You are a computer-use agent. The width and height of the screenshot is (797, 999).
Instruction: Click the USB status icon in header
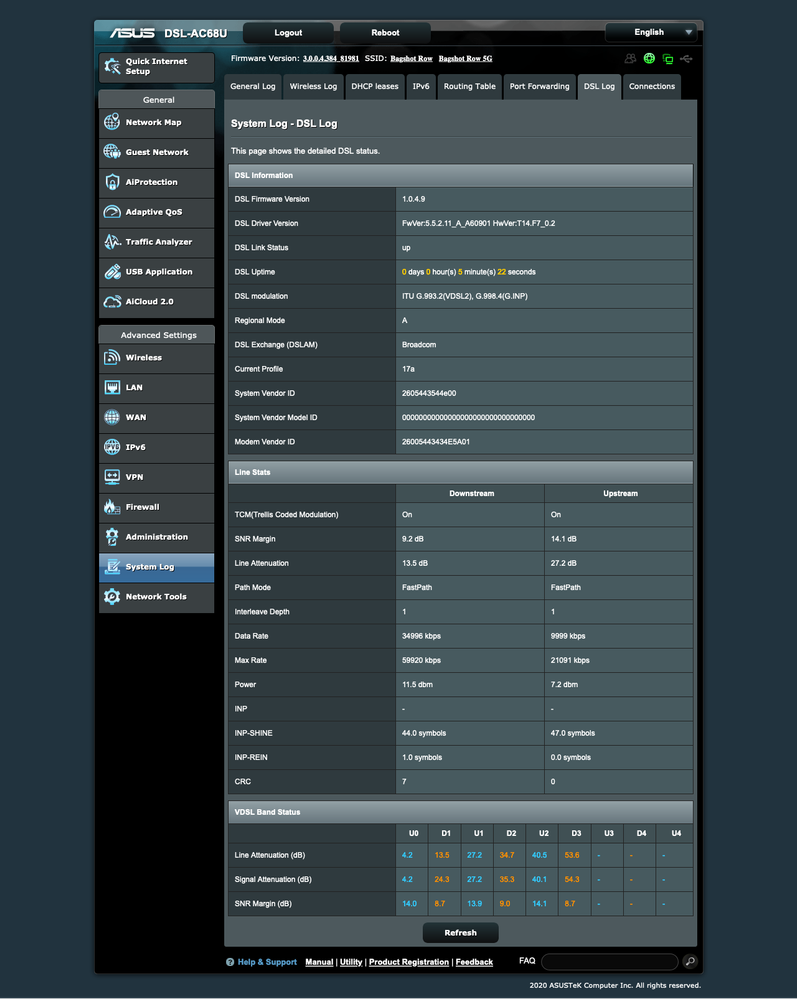pyautogui.click(x=686, y=59)
